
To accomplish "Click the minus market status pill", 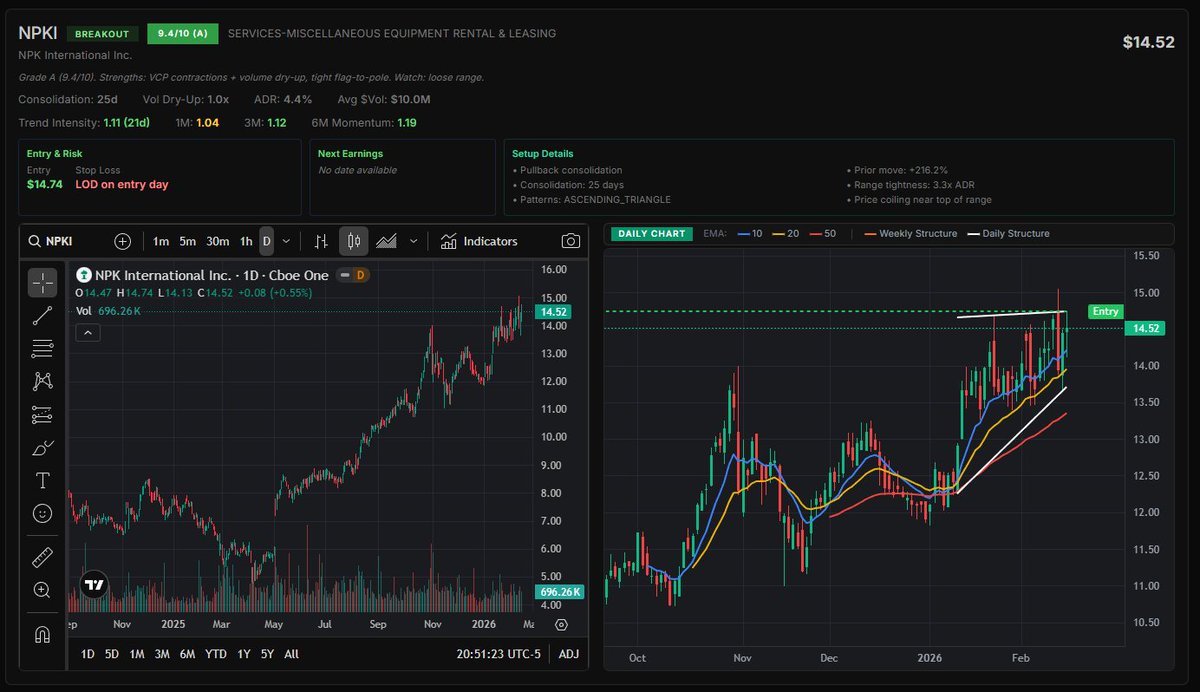I will pos(345,275).
